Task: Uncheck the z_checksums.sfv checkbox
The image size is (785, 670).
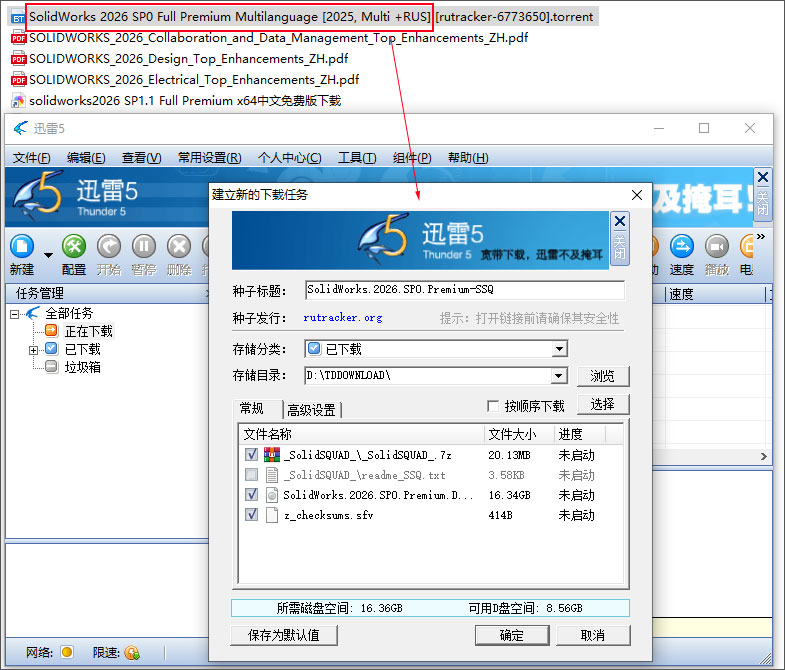Action: [x=251, y=515]
